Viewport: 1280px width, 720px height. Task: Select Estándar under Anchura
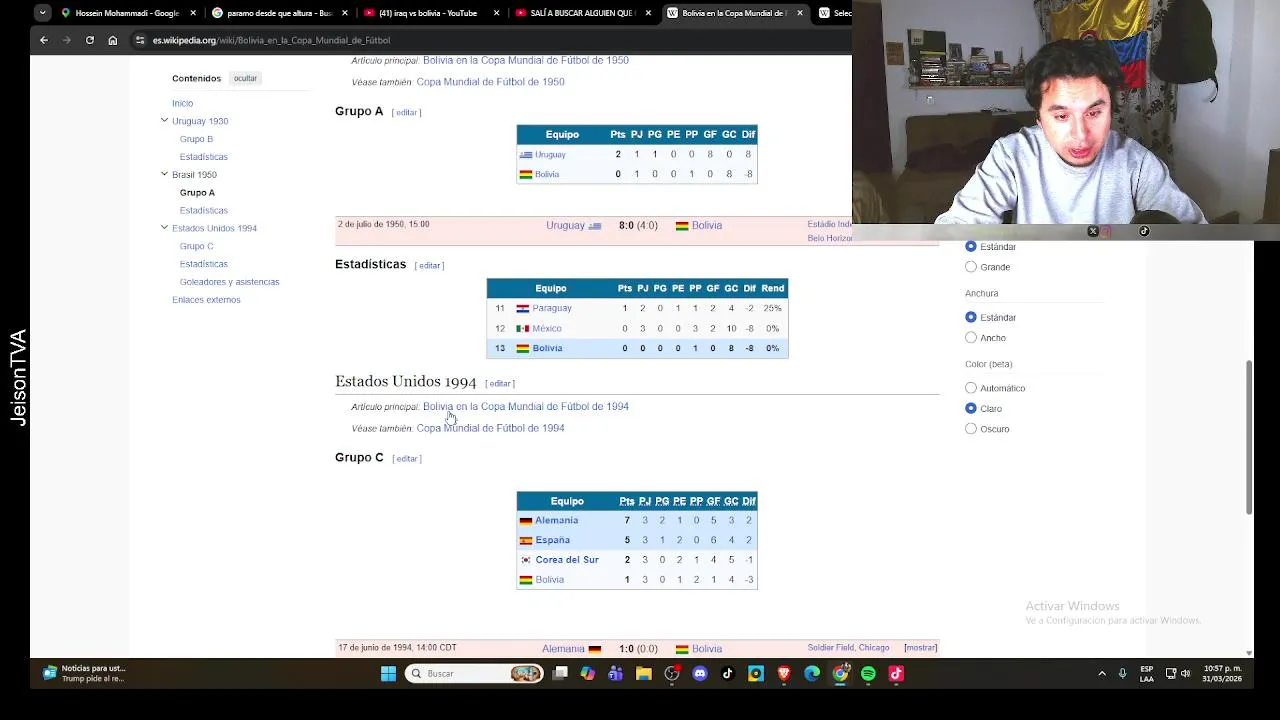(x=971, y=317)
